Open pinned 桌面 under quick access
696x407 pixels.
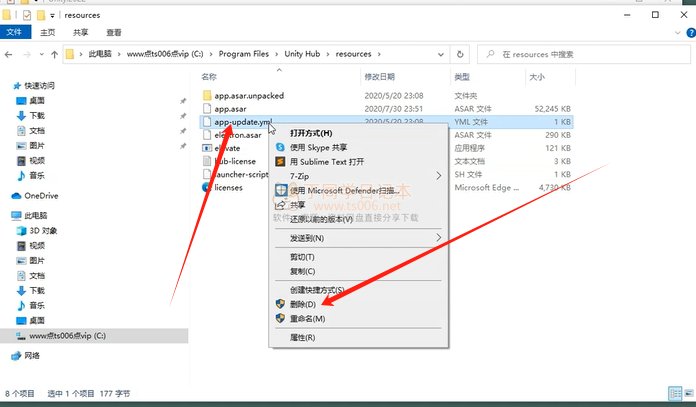[x=37, y=101]
